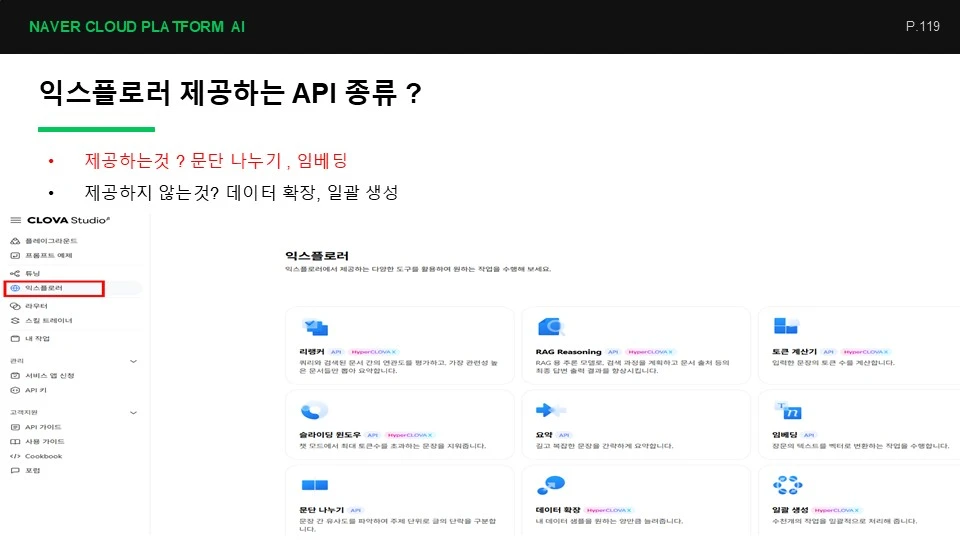Viewport: 960px width, 540px height.
Task: Click the bullet line 제공하지 않는것
Action: click(241, 193)
